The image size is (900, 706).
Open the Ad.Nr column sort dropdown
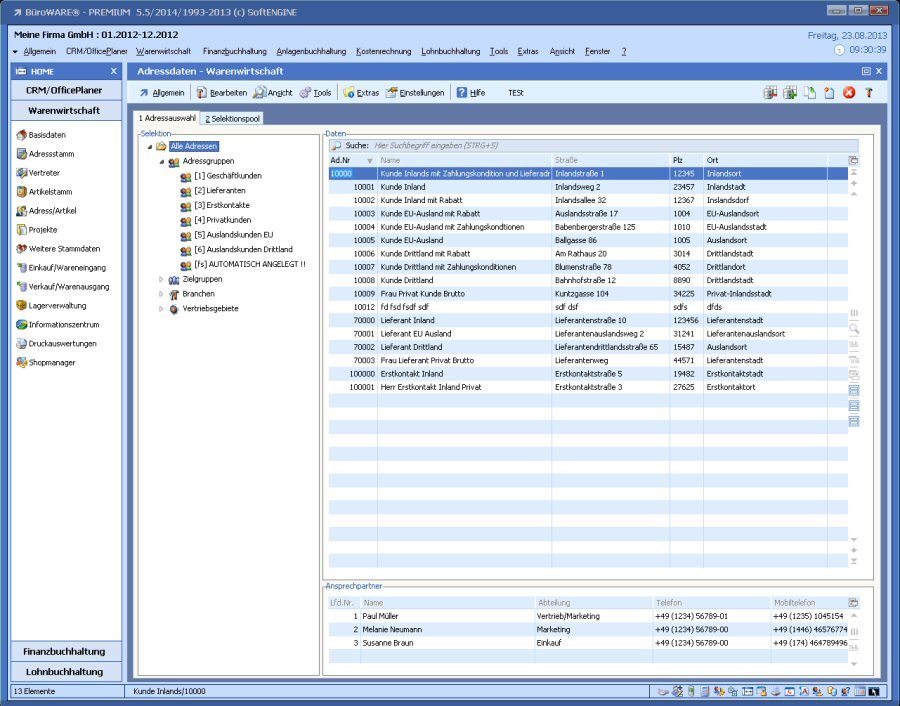(369, 160)
